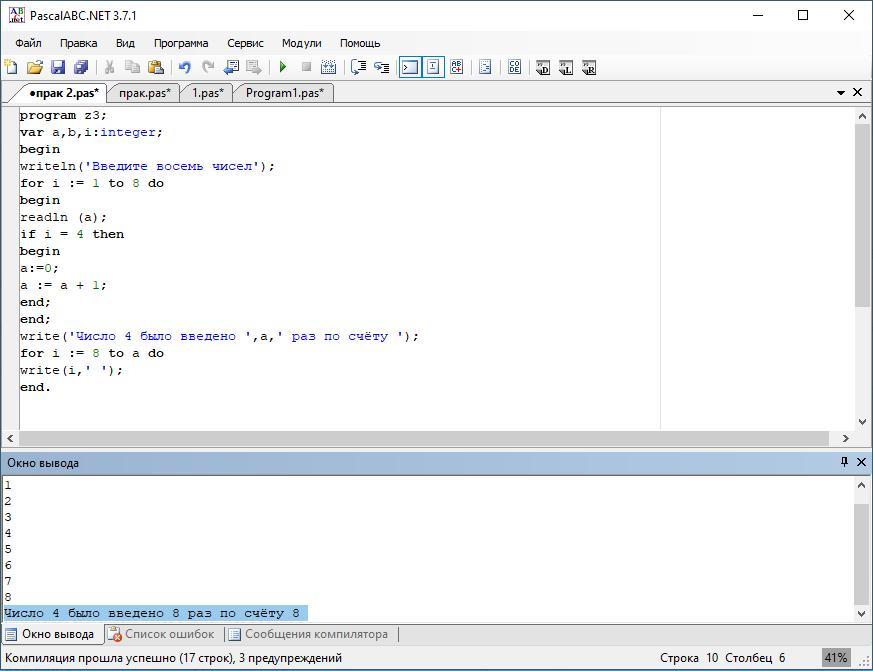Viewport: 873px width, 671px height.
Task: Switch to the Program1.pas* tab
Action: pyautogui.click(x=284, y=92)
